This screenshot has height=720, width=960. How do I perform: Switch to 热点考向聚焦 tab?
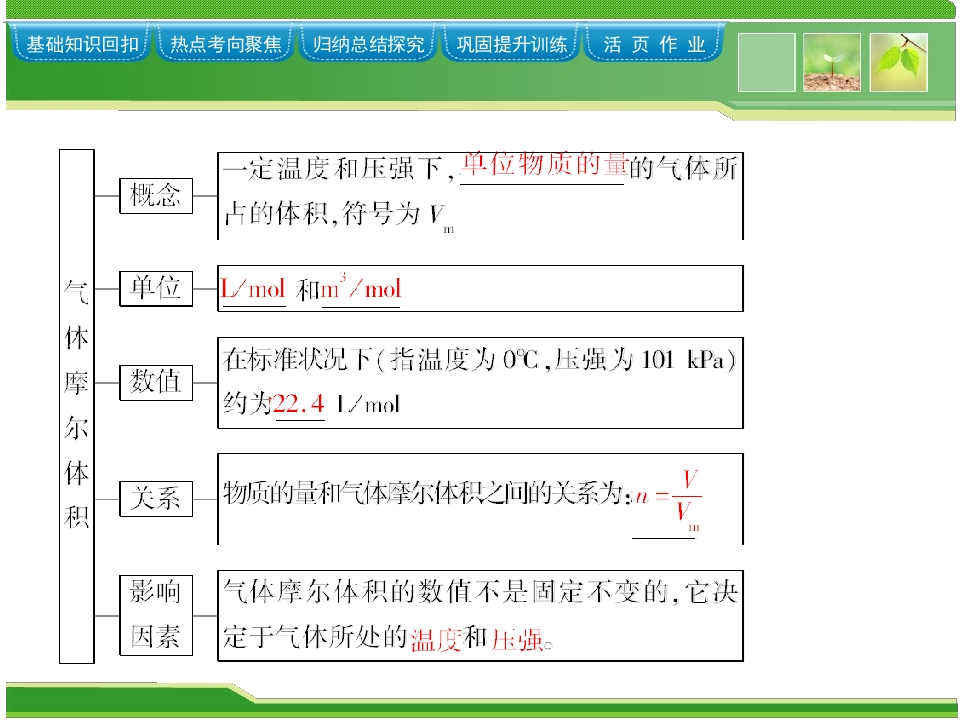225,43
